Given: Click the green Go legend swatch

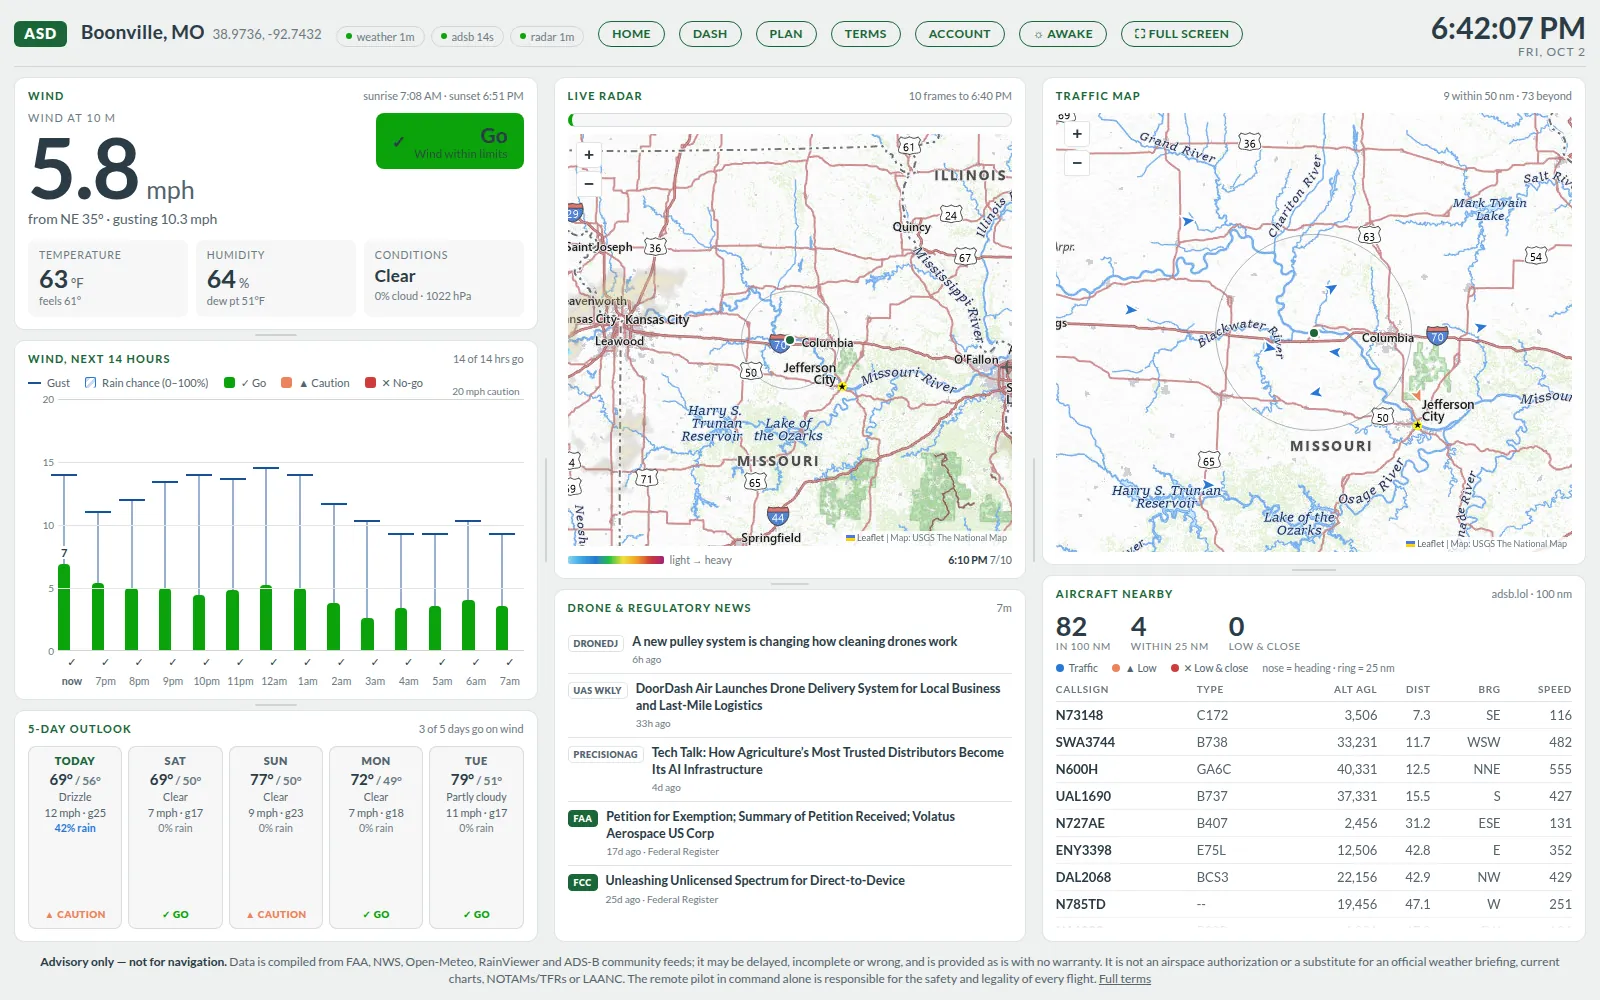Looking at the screenshot, I should [230, 383].
